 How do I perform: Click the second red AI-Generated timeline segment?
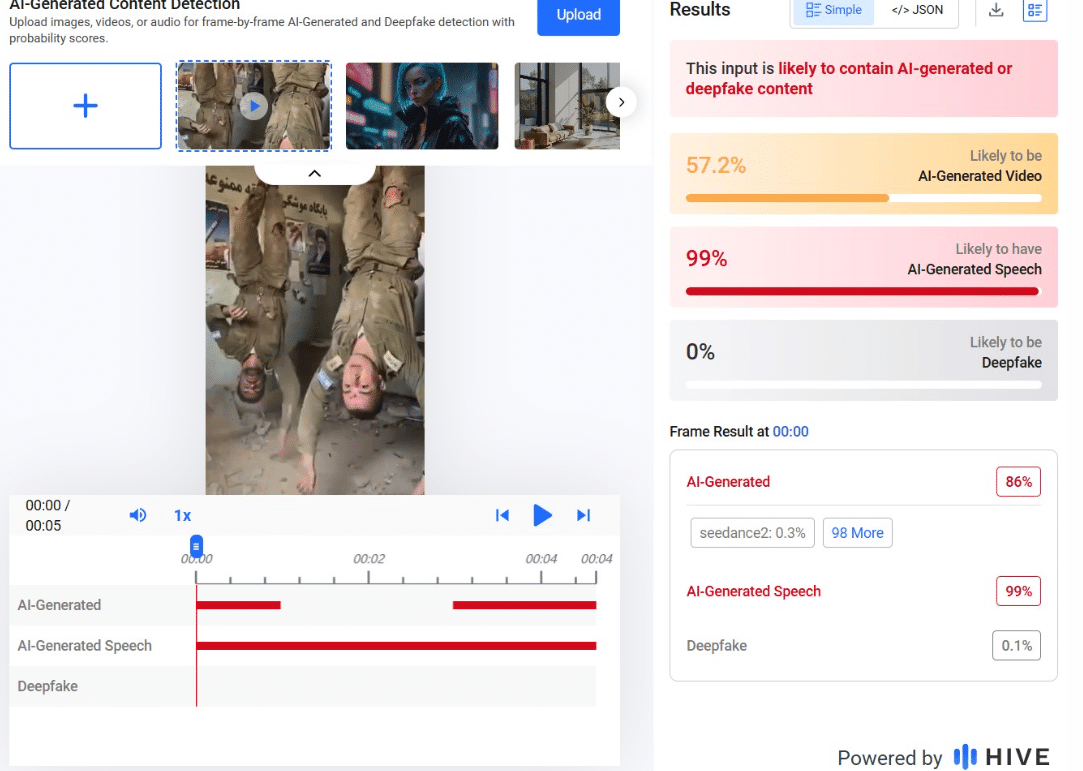pyautogui.click(x=524, y=605)
